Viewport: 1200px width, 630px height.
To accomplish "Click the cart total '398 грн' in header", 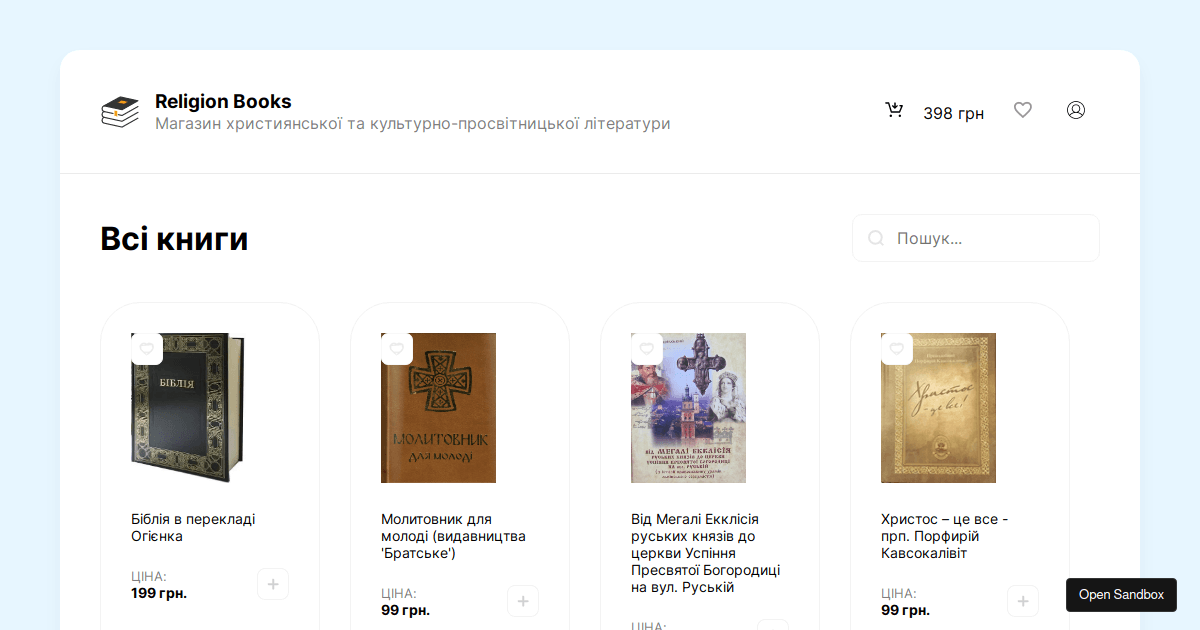I will click(954, 113).
